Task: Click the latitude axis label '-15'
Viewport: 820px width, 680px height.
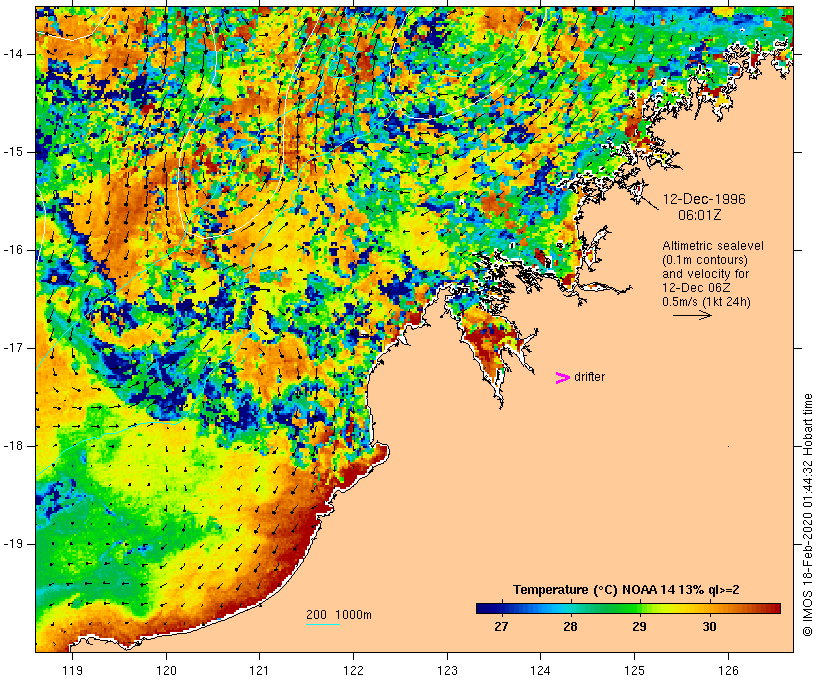Action: click(12, 152)
